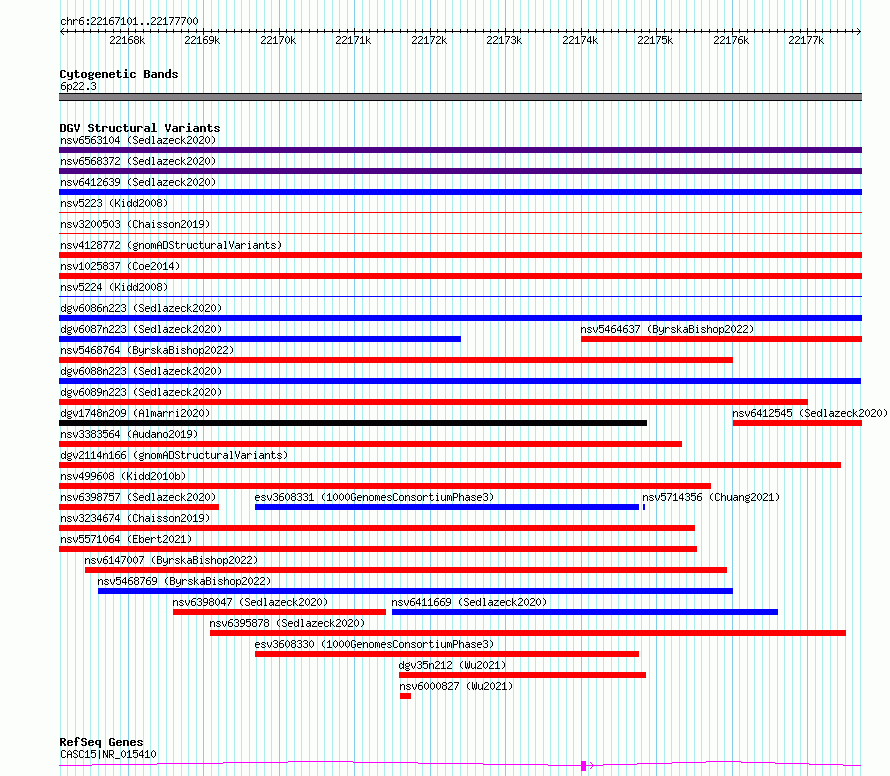This screenshot has width=890, height=776.
Task: Click the CASC15|NR_015410 gene label
Action: click(108, 754)
